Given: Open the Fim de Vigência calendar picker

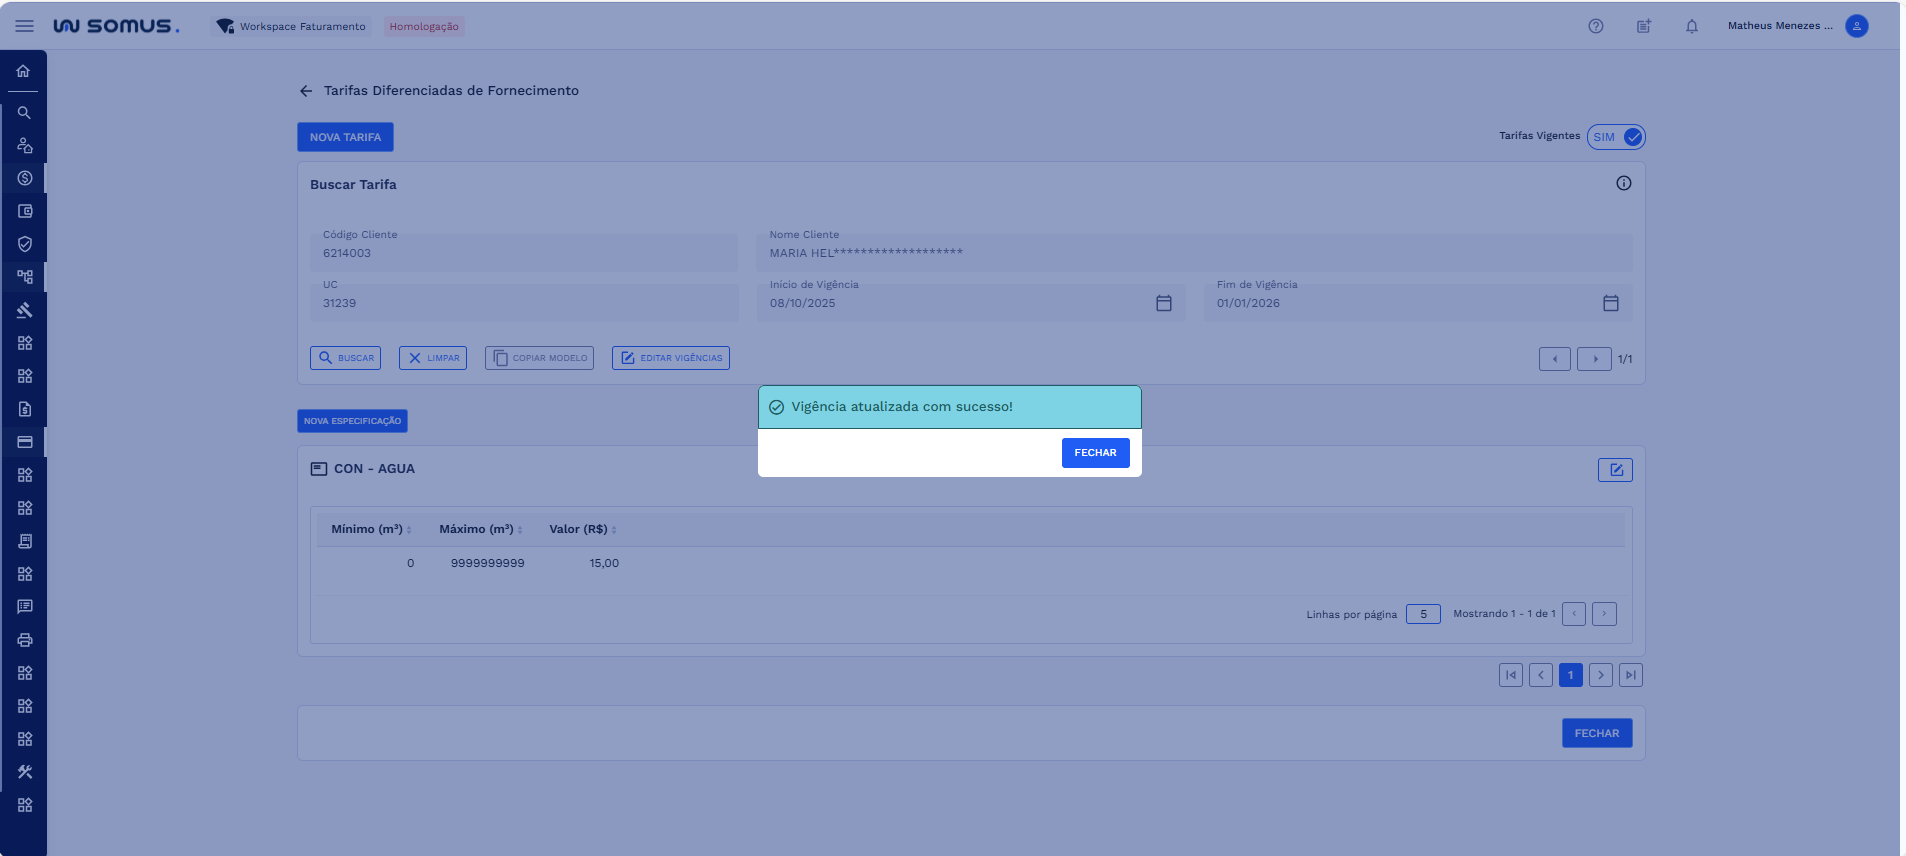Looking at the screenshot, I should pyautogui.click(x=1610, y=303).
